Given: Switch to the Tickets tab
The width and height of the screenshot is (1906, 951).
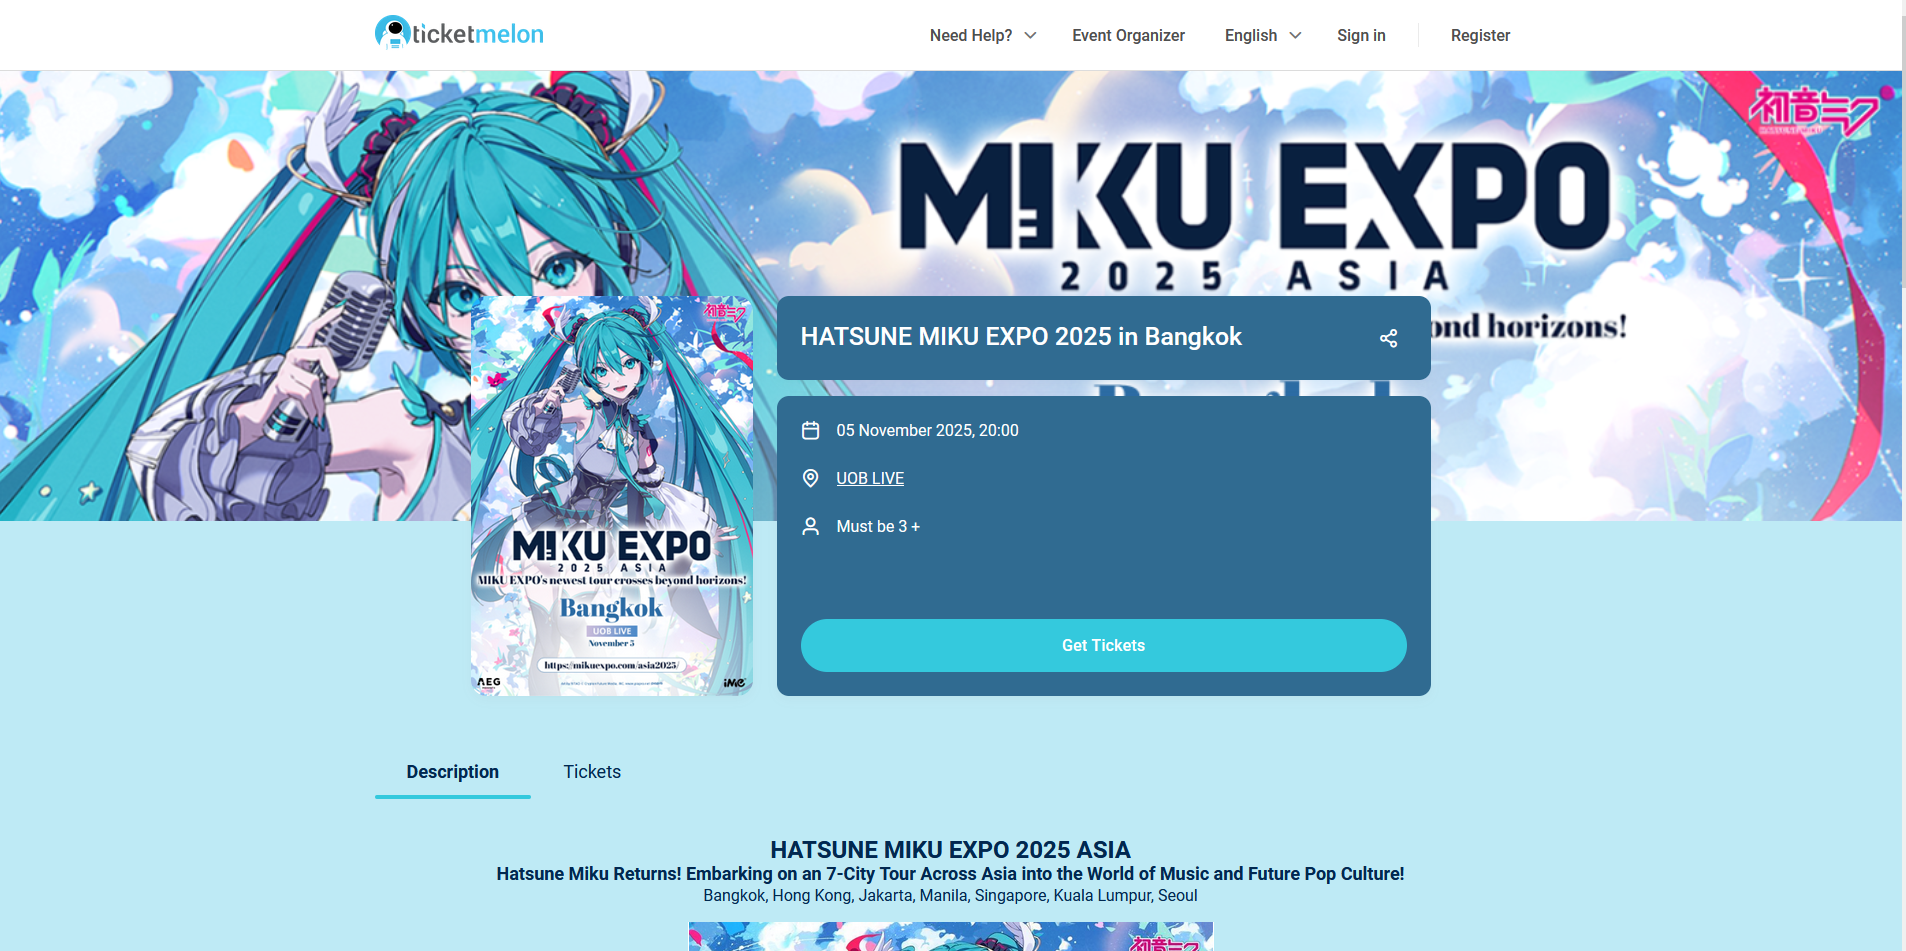Looking at the screenshot, I should (592, 772).
